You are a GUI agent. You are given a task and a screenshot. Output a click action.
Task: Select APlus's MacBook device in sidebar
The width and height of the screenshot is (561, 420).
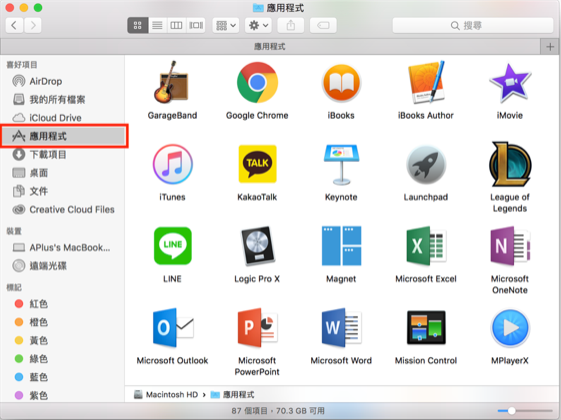[63, 247]
